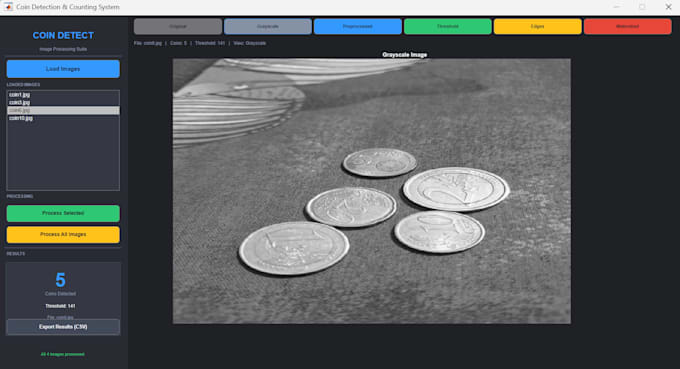Switch to the Grayscale view button

click(x=268, y=26)
